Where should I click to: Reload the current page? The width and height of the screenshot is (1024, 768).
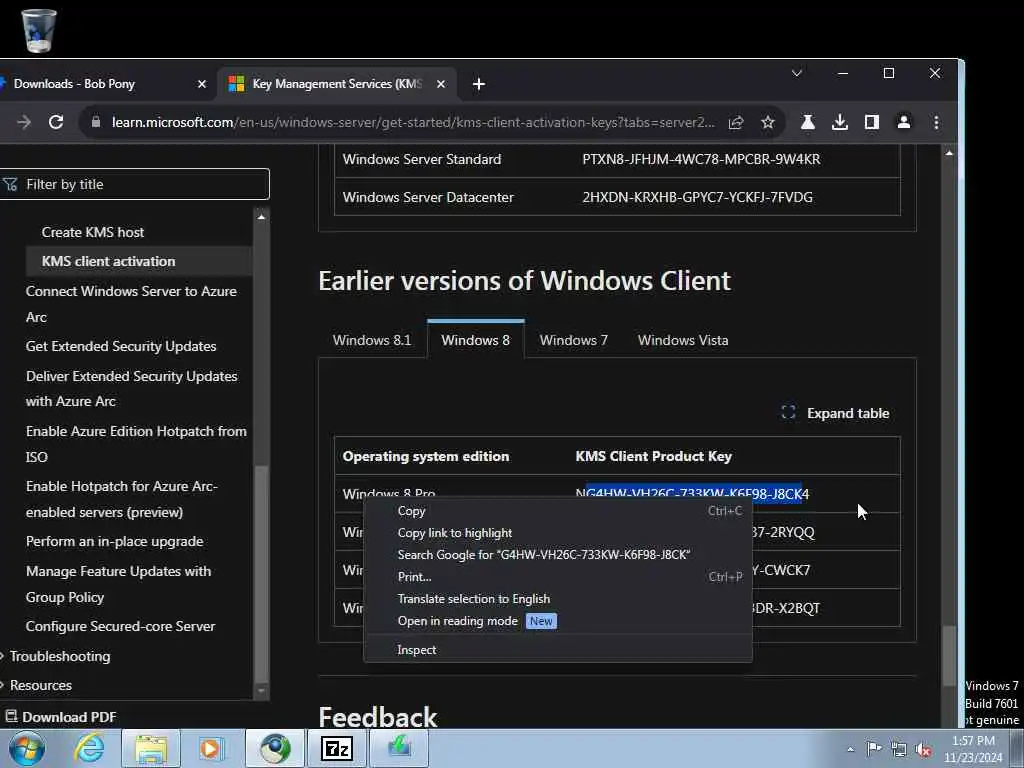click(56, 122)
